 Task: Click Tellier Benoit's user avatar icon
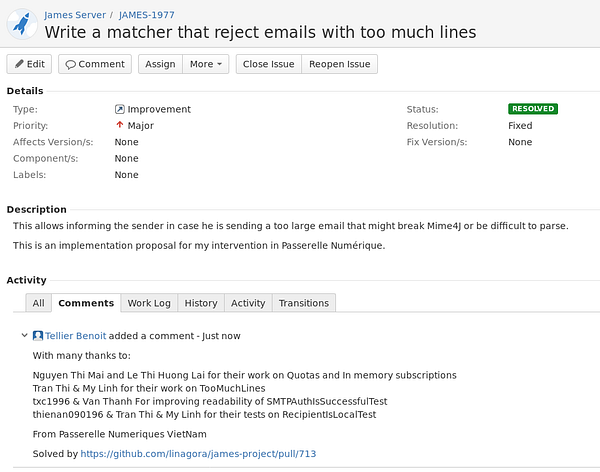point(38,336)
